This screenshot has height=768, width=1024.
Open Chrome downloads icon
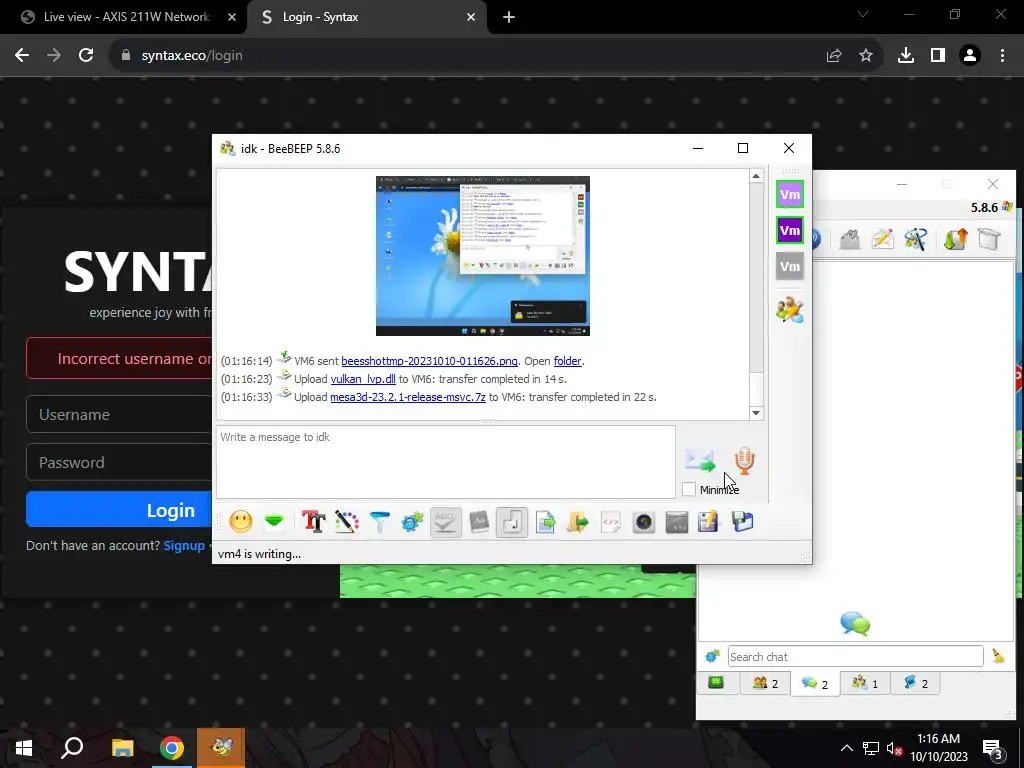(x=905, y=56)
